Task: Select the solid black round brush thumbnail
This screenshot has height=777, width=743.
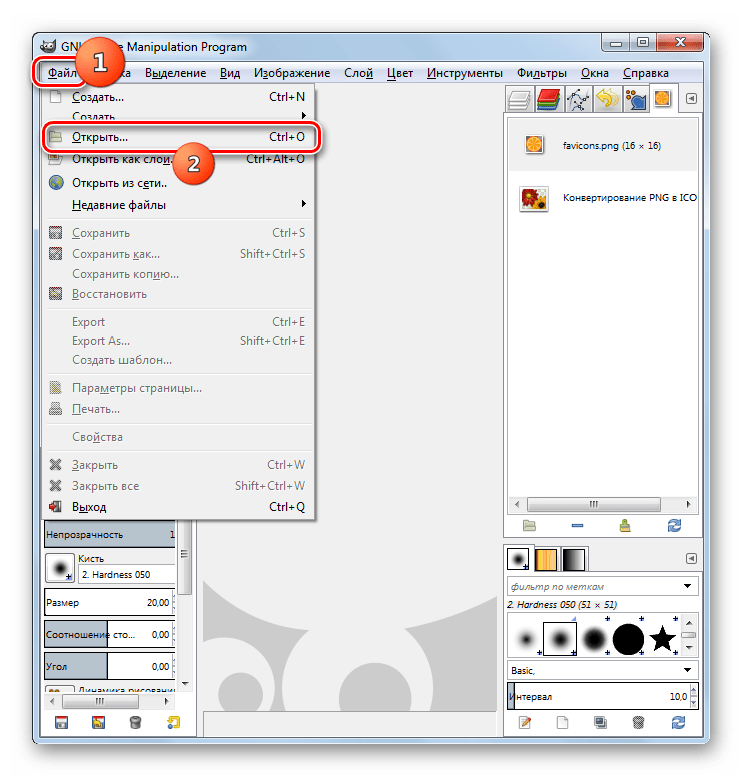Action: click(x=628, y=638)
